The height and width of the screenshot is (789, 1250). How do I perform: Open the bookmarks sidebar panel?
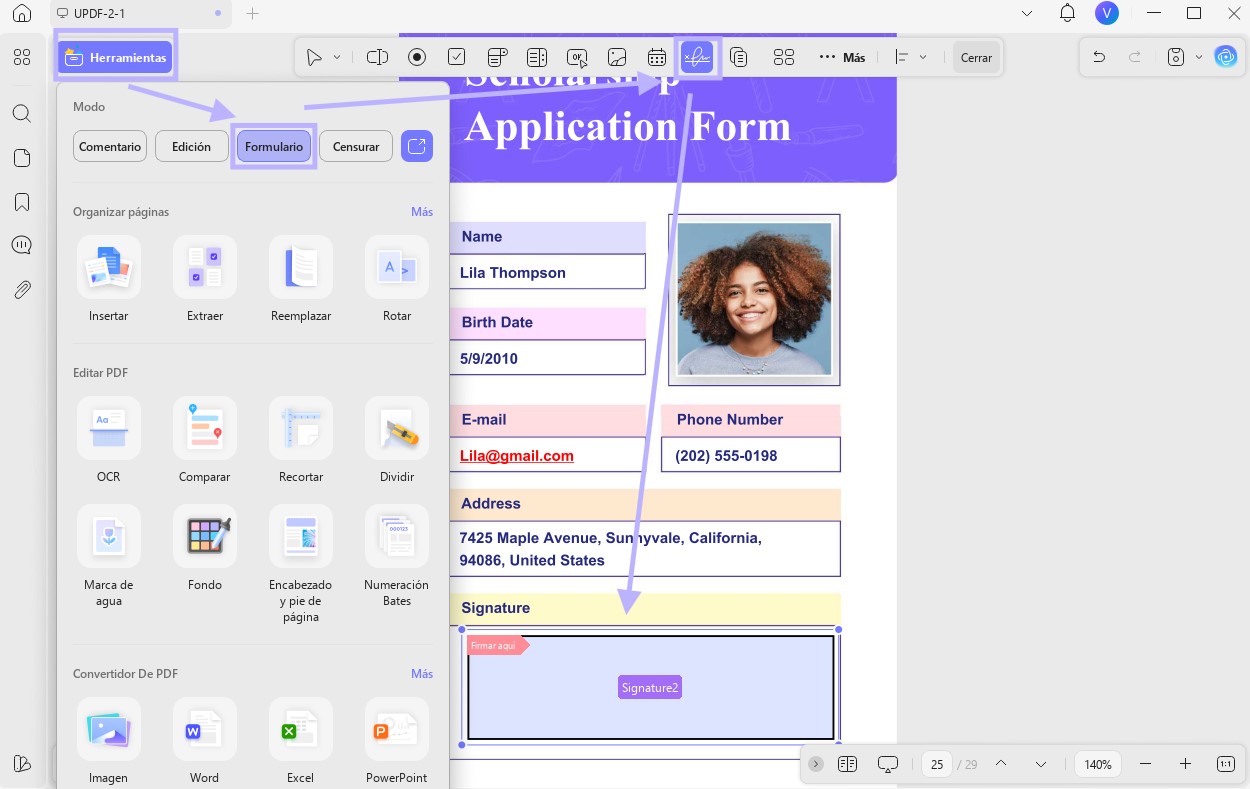coord(22,202)
